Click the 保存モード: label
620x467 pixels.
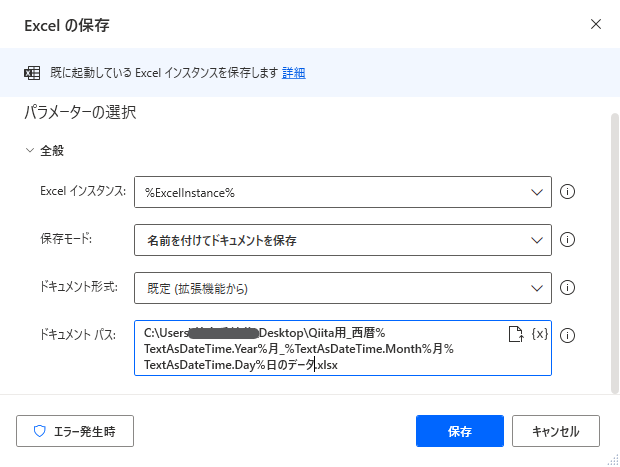(66, 239)
